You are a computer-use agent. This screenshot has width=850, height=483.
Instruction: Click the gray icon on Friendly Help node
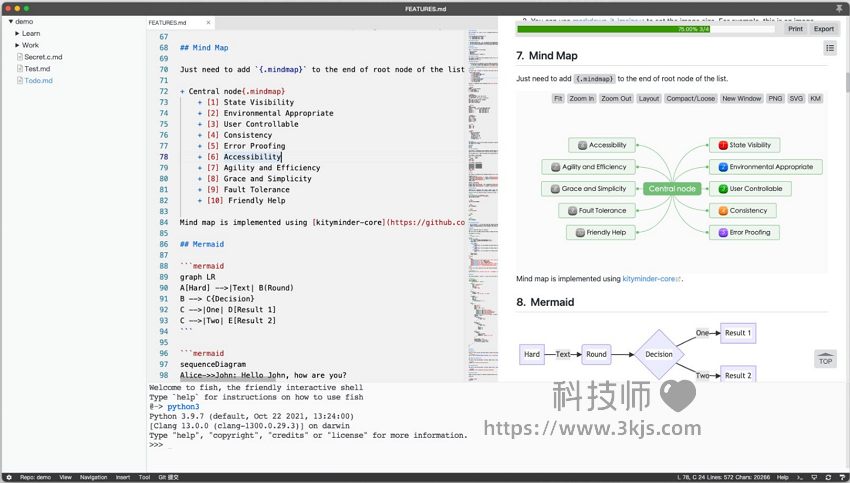(x=580, y=233)
